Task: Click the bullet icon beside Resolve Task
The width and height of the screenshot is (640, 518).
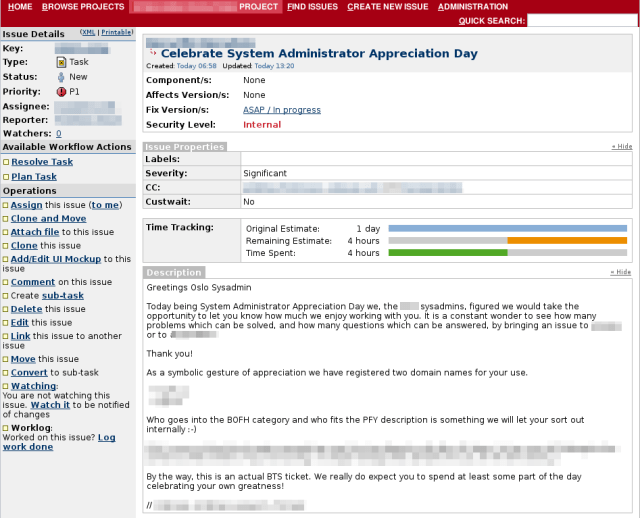Action: coord(5,162)
